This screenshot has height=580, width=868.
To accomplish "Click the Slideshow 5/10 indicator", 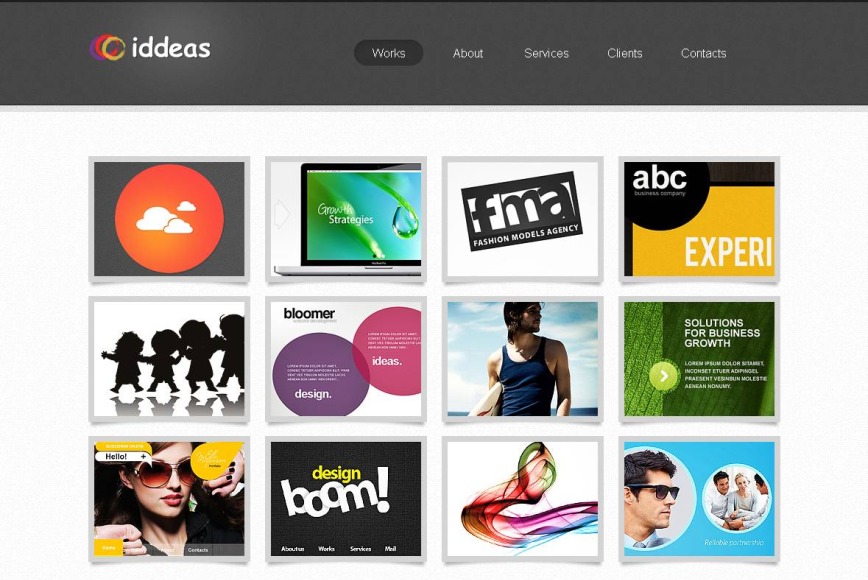I will [x=124, y=445].
